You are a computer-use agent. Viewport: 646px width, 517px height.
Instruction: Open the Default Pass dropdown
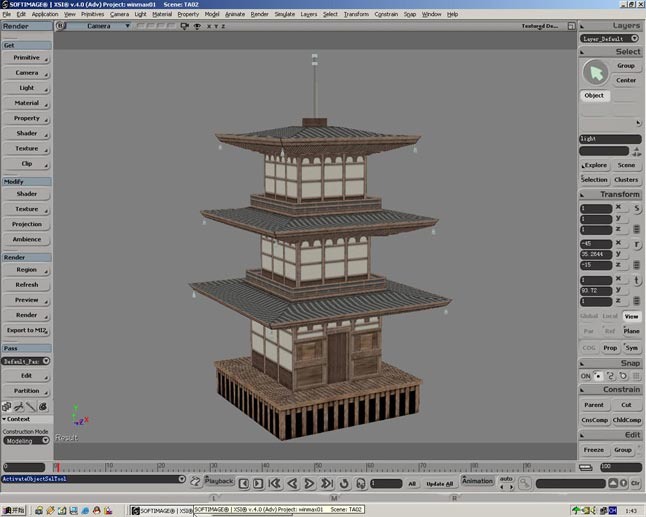[26, 361]
